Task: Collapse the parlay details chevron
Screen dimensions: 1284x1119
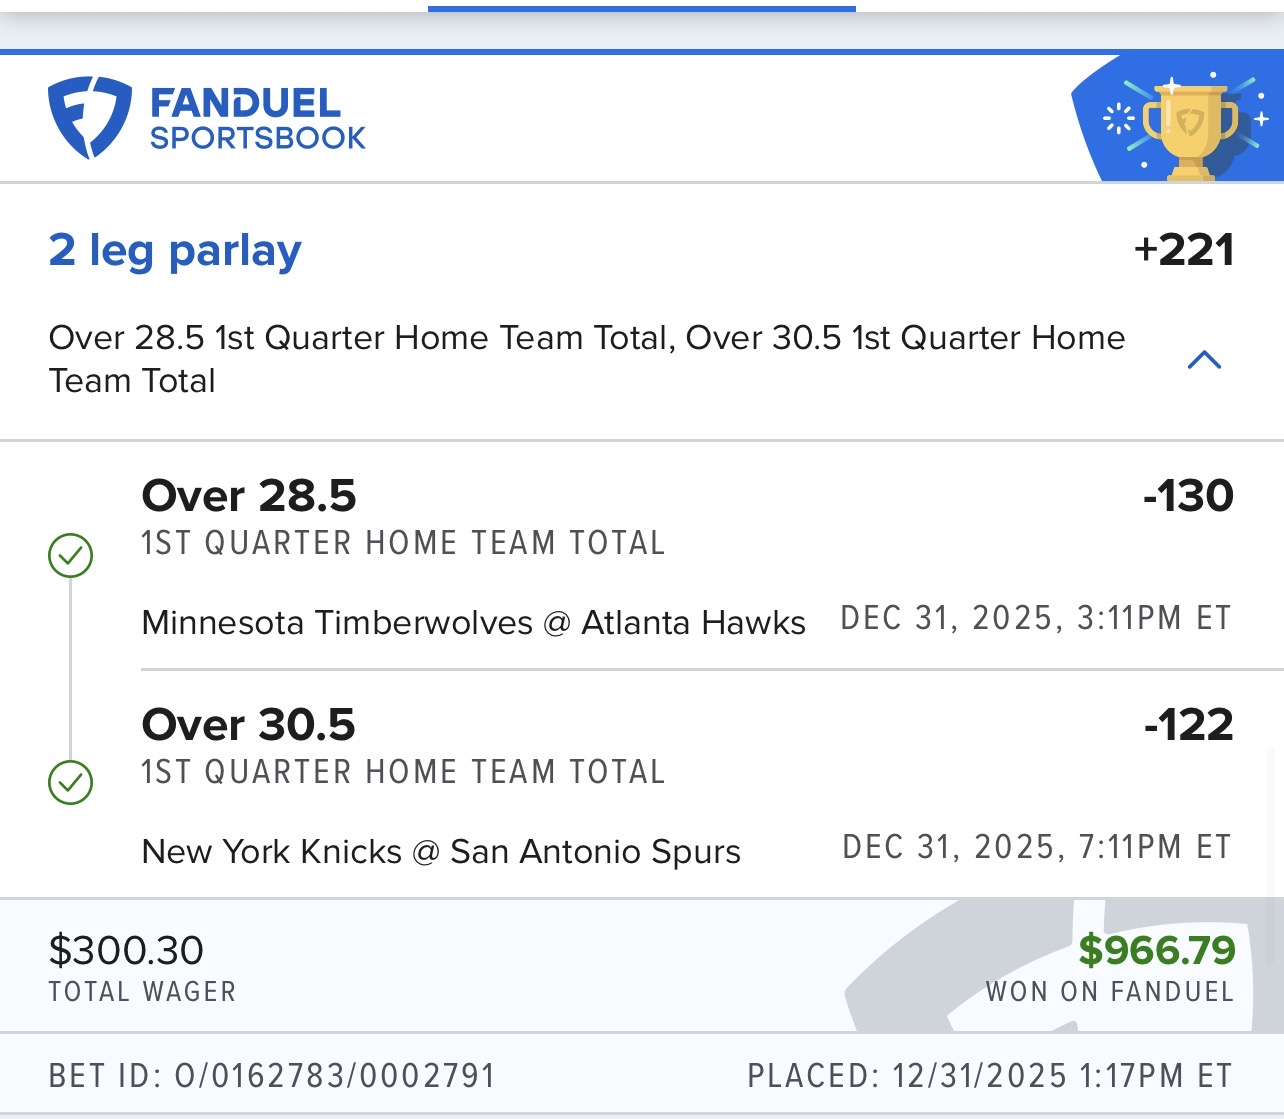Action: pos(1204,360)
